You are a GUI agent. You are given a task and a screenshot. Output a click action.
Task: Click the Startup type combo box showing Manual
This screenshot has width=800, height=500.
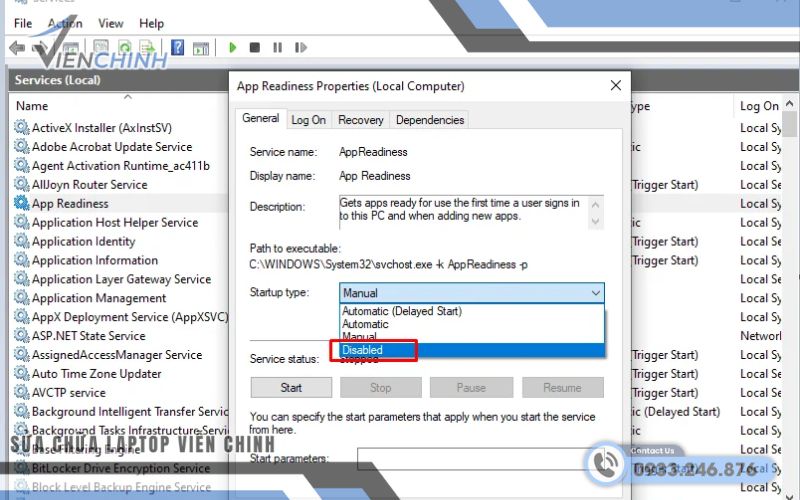[471, 293]
